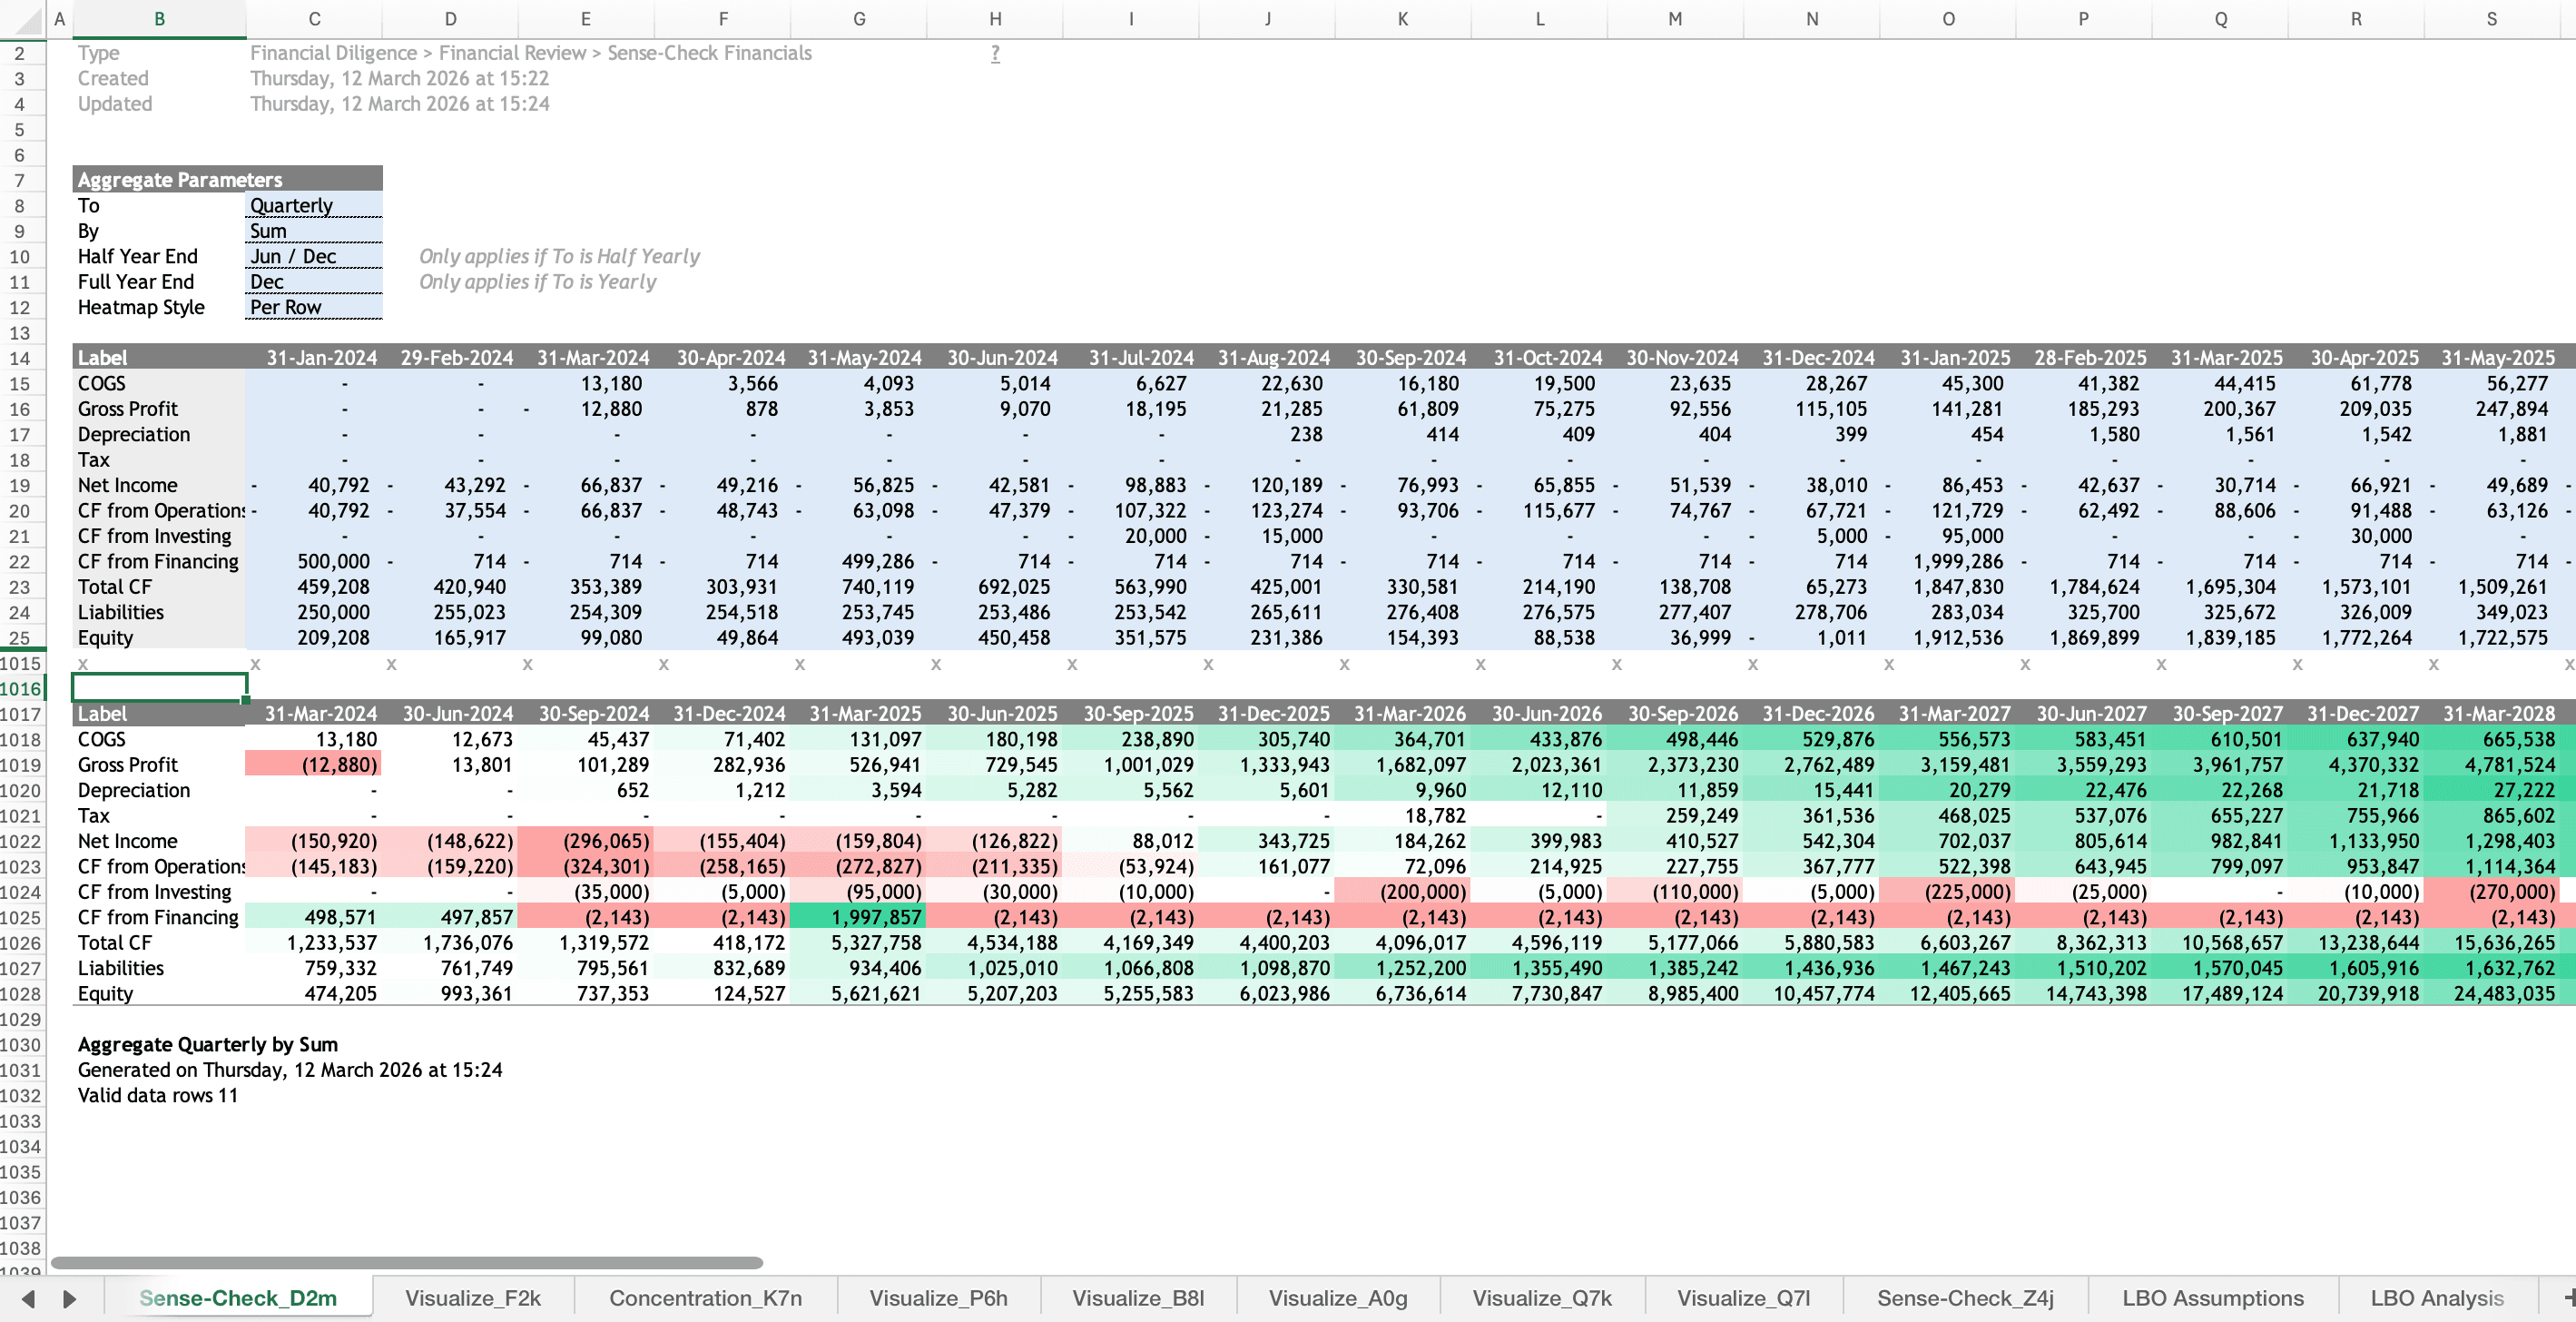2576x1322 pixels.
Task: Click the green CF from Financing cell 1,997,857
Action: [x=858, y=917]
